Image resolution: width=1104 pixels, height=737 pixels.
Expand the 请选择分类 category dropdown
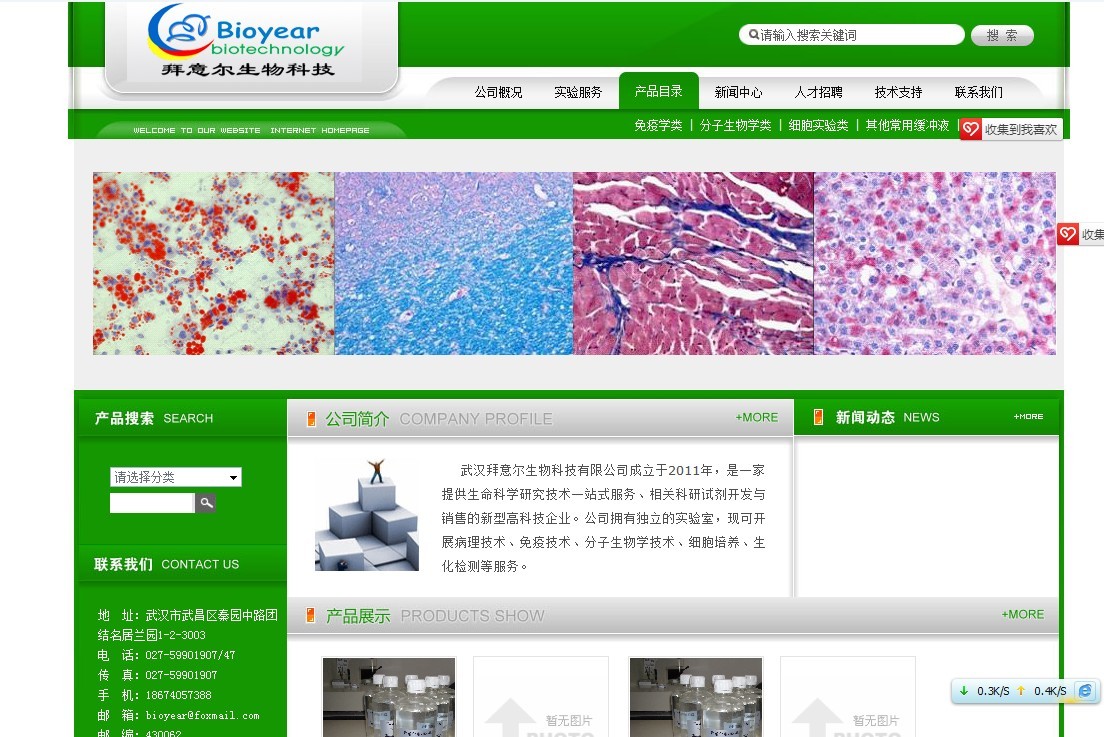tap(176, 477)
